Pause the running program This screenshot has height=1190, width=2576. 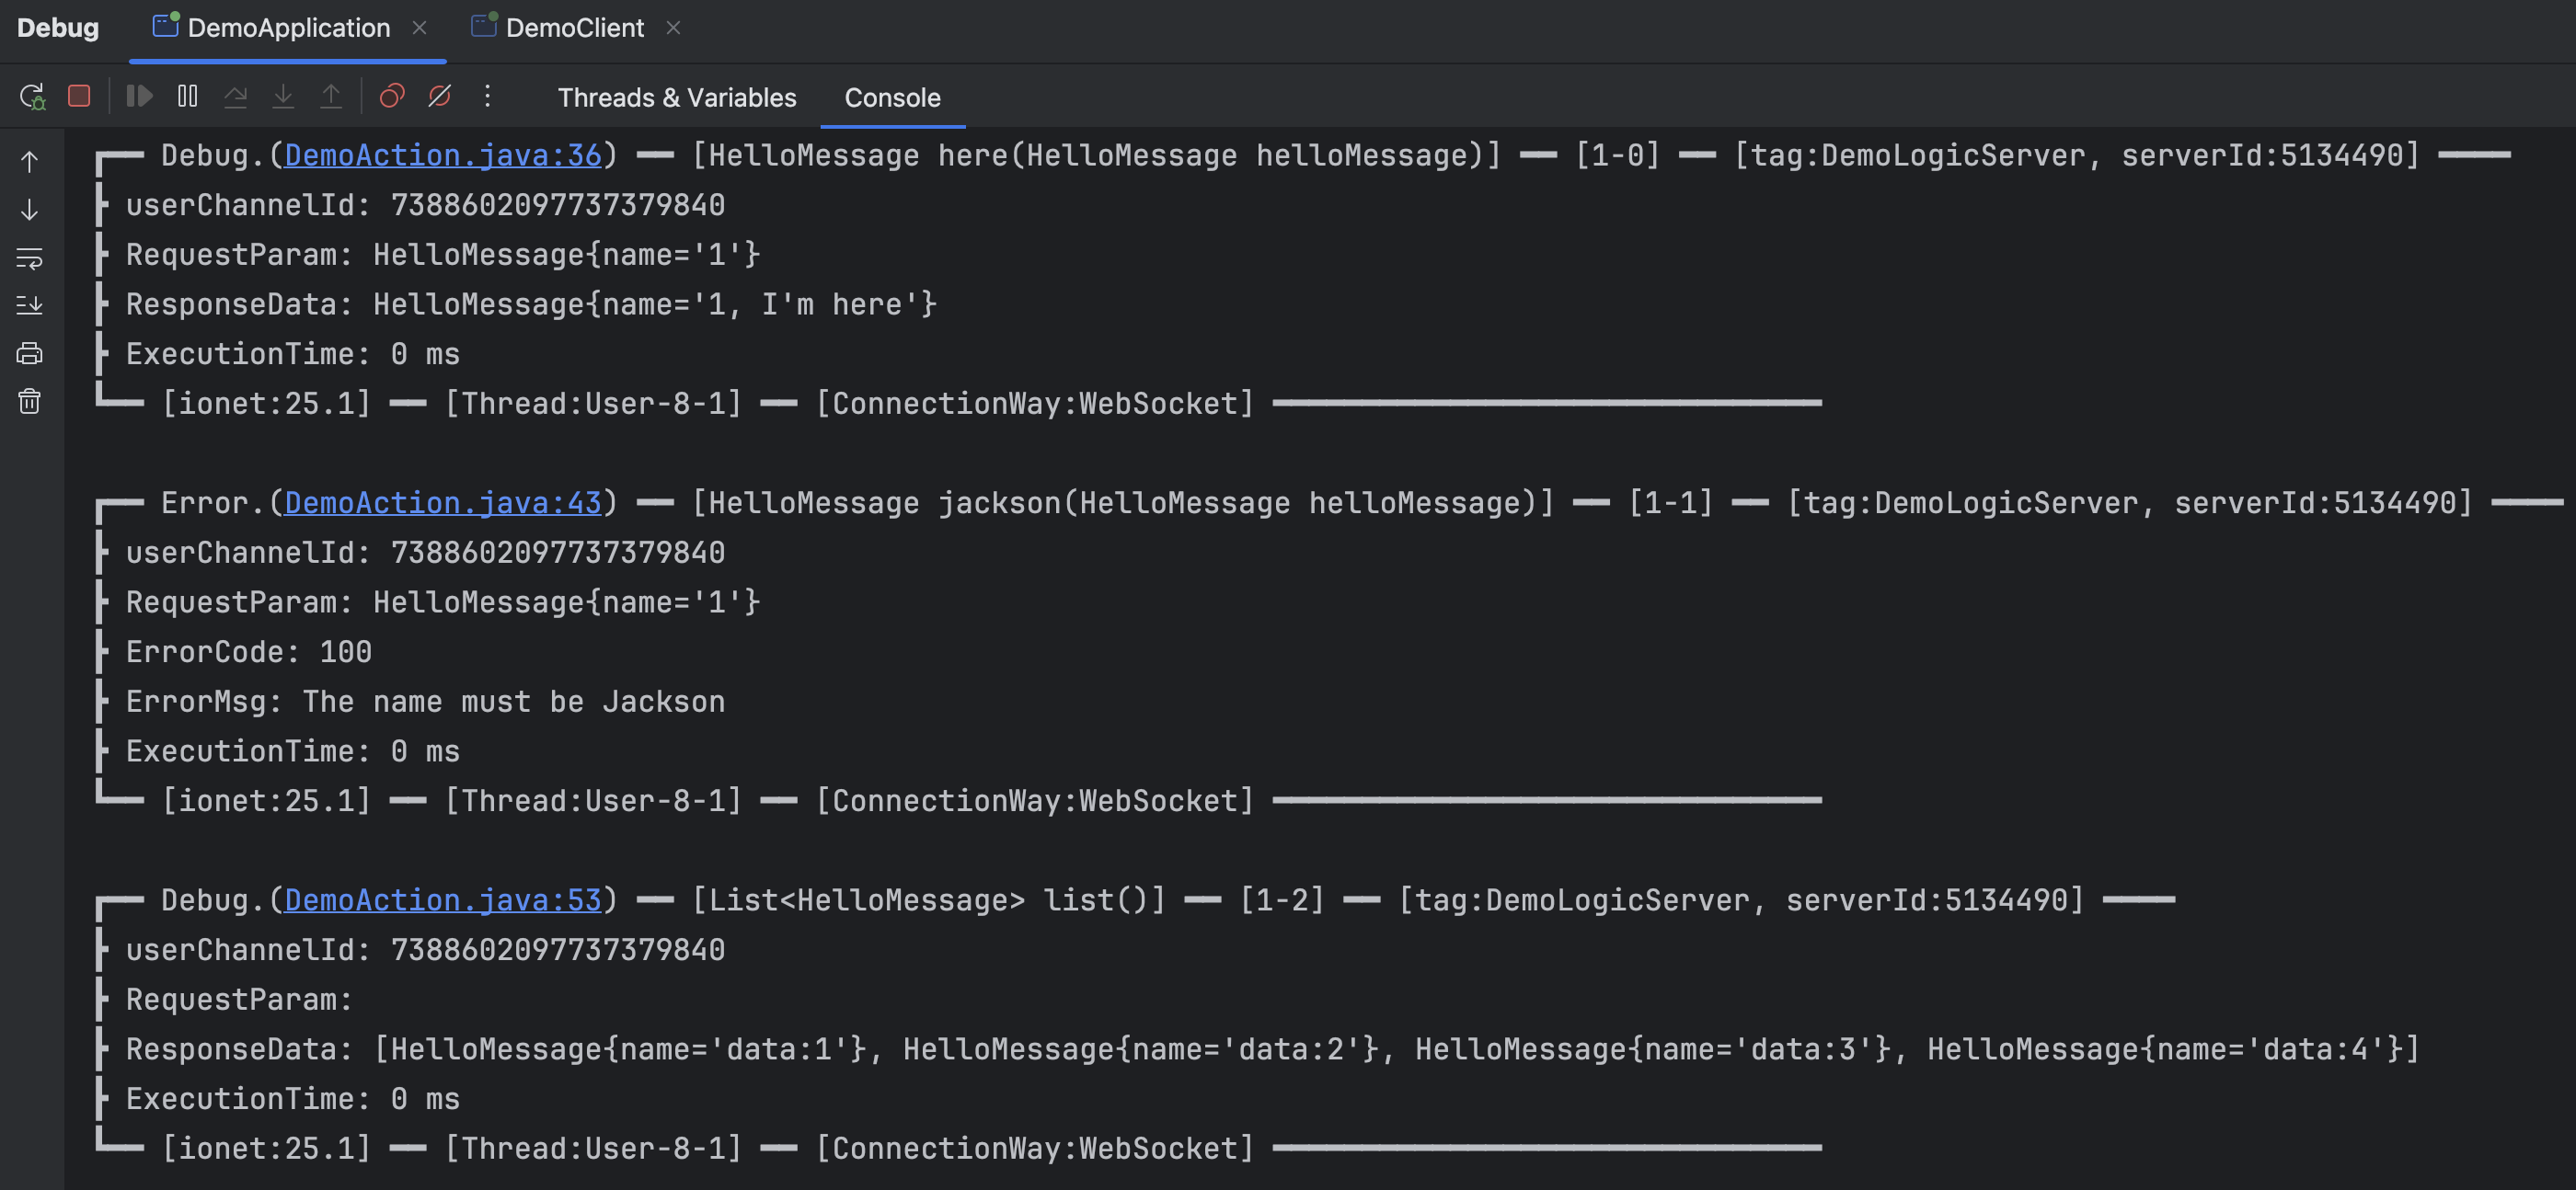coord(187,96)
